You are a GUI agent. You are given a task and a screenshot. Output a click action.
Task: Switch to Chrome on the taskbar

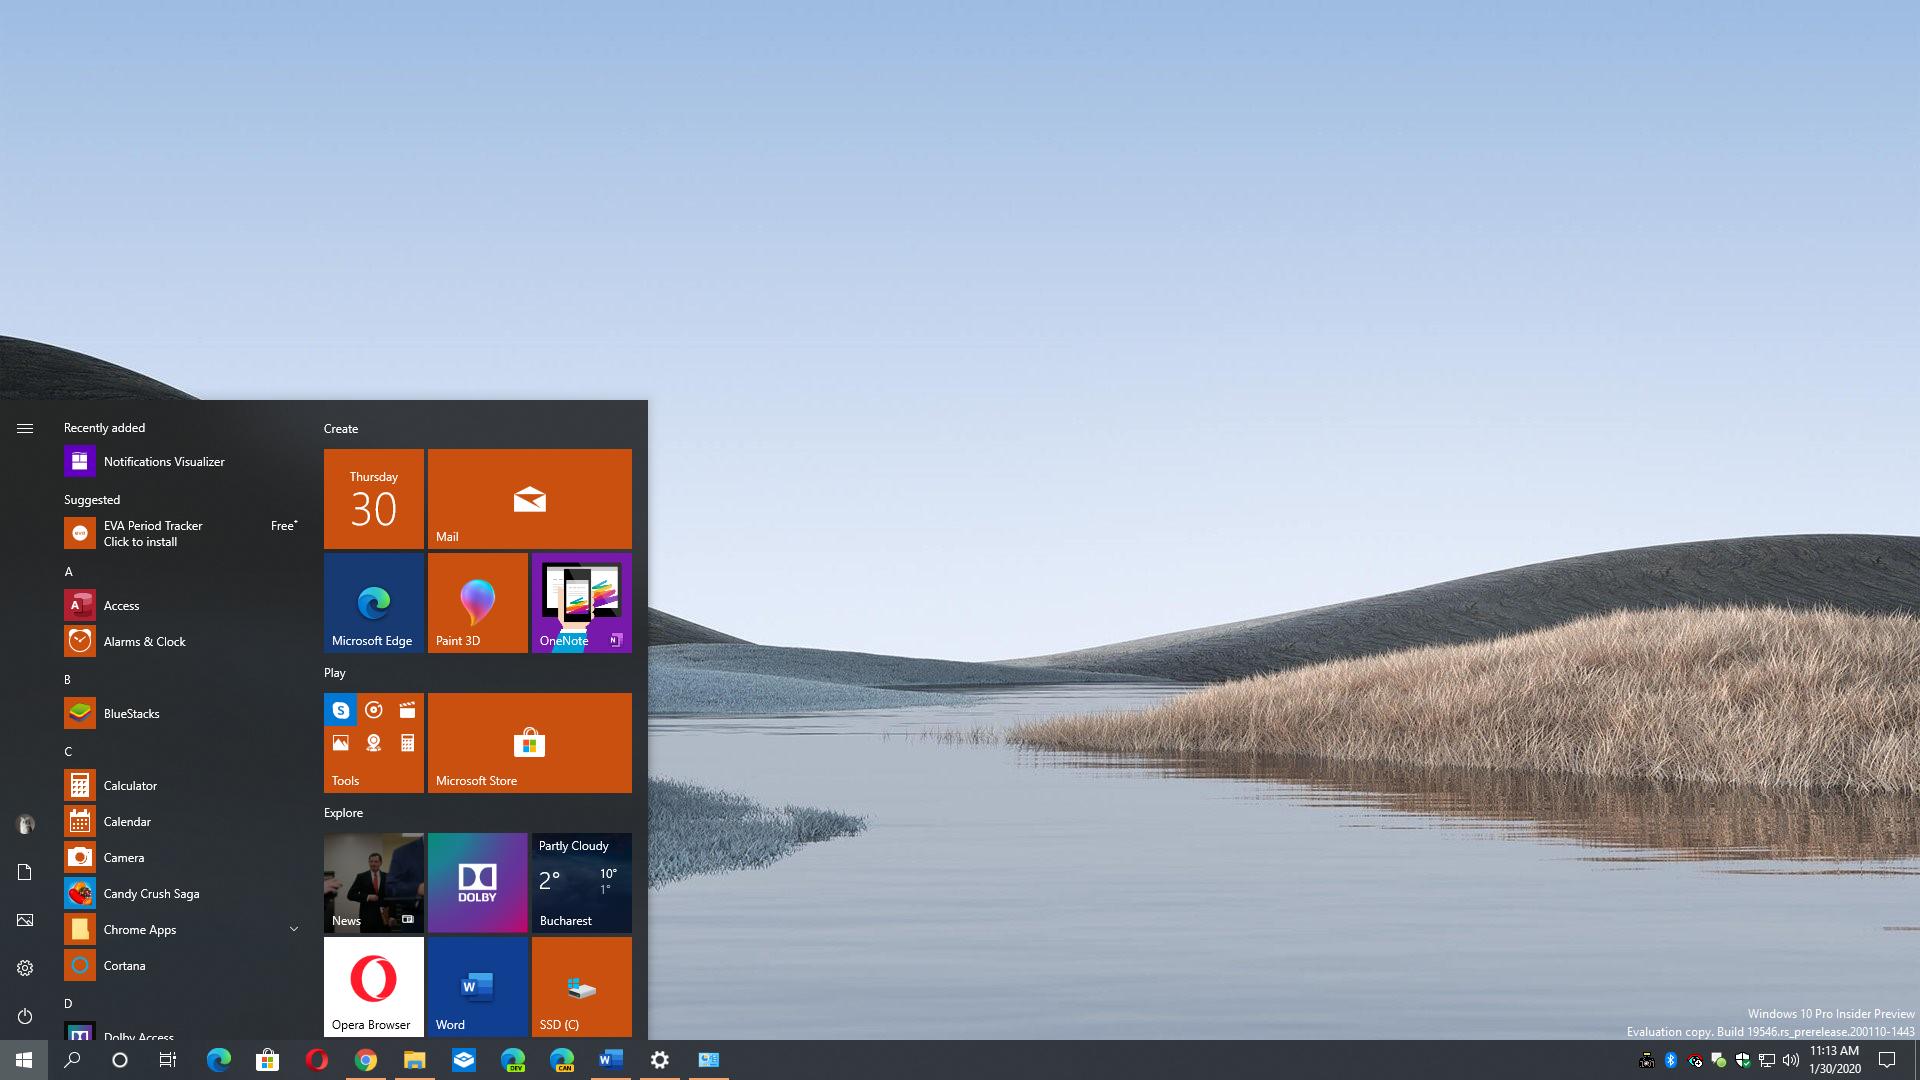click(365, 1060)
